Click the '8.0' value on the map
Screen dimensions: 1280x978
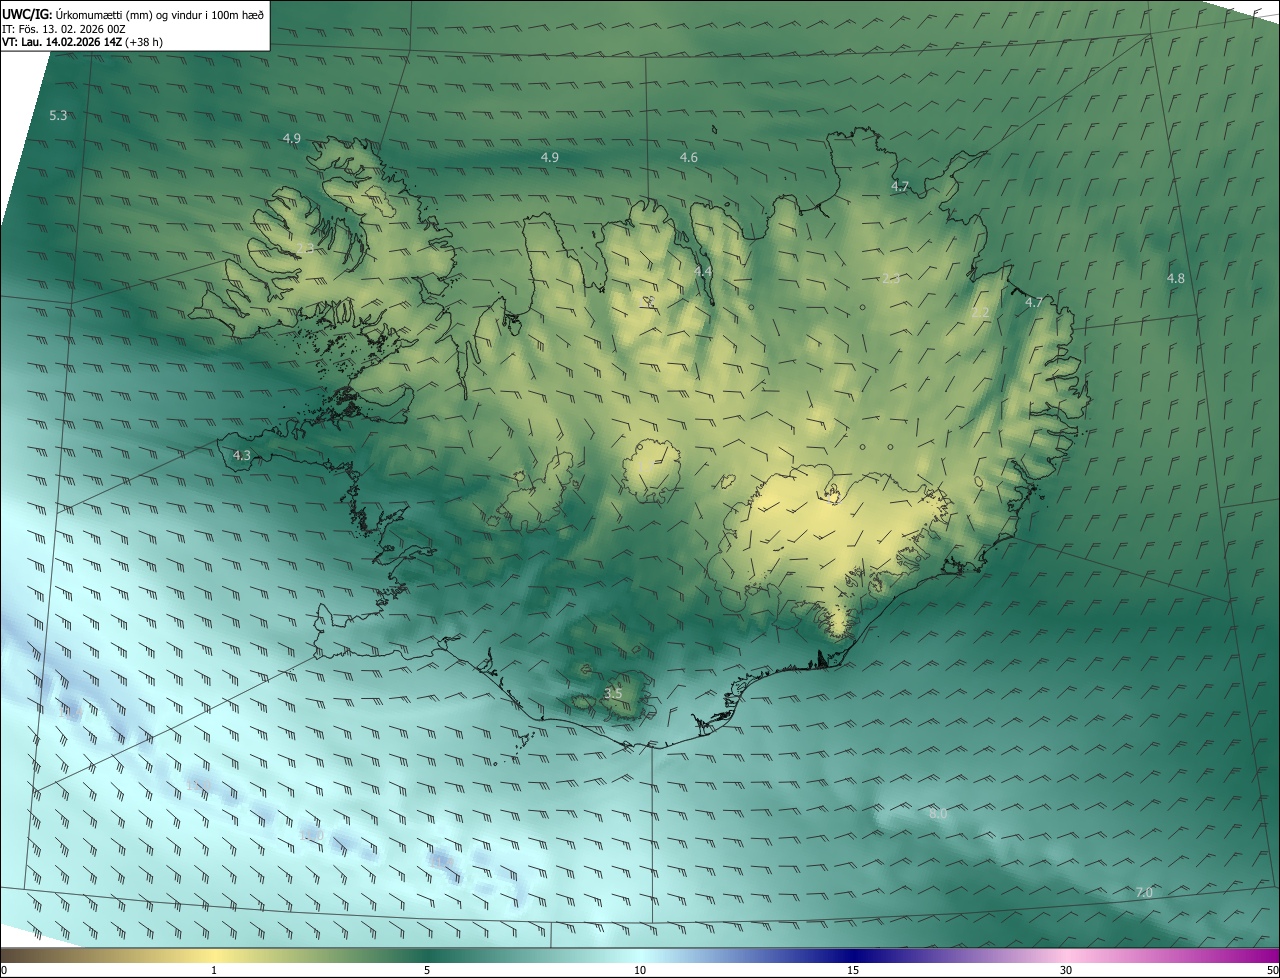pos(938,814)
